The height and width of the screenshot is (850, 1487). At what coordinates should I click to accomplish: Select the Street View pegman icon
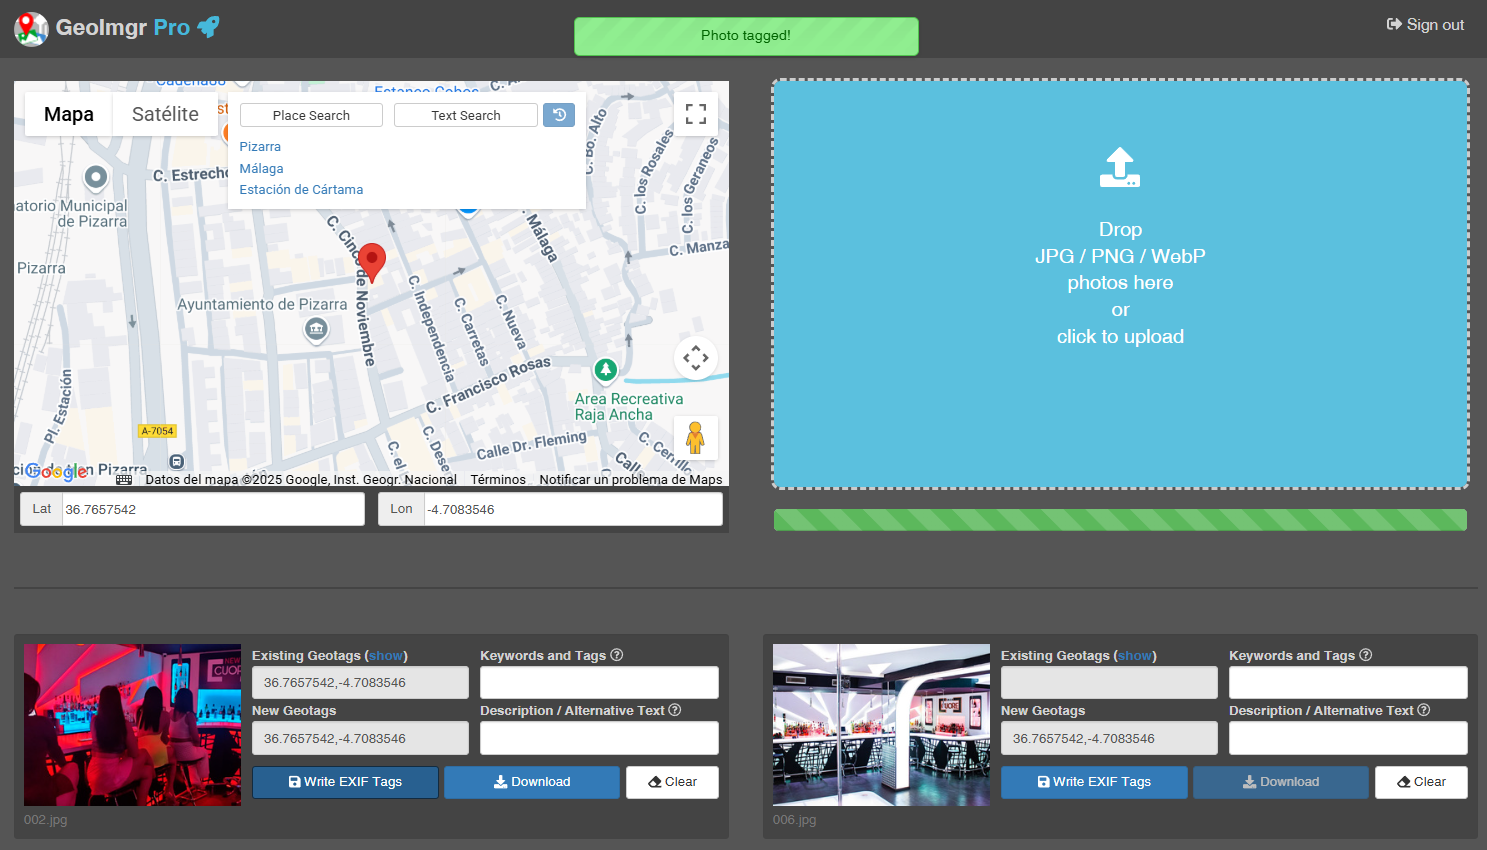coord(696,437)
